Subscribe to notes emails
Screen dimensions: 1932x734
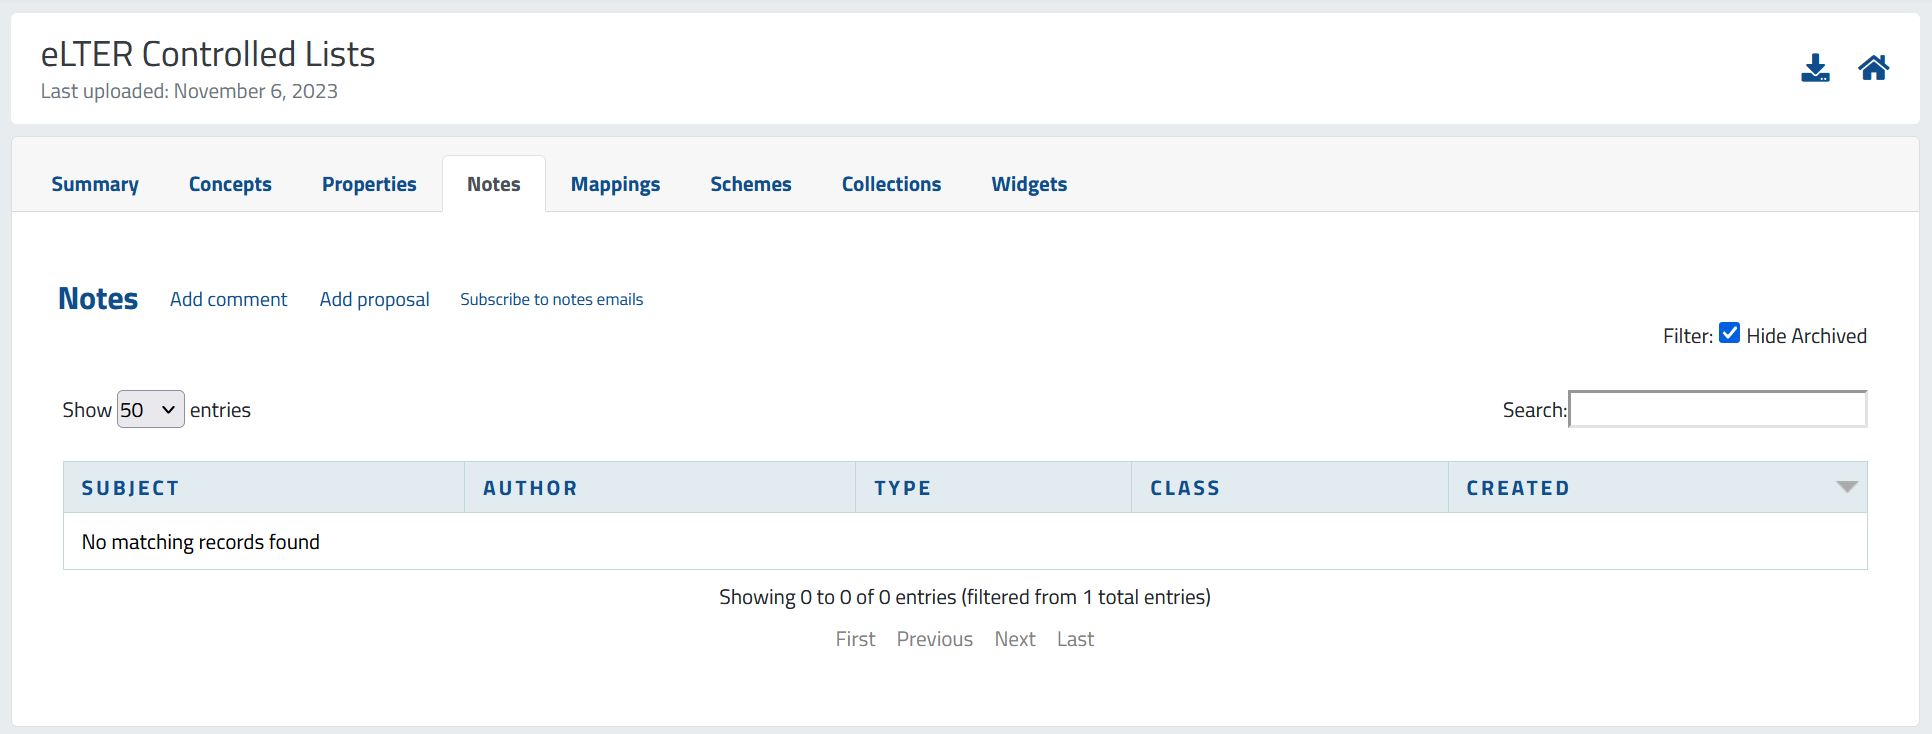pos(551,299)
